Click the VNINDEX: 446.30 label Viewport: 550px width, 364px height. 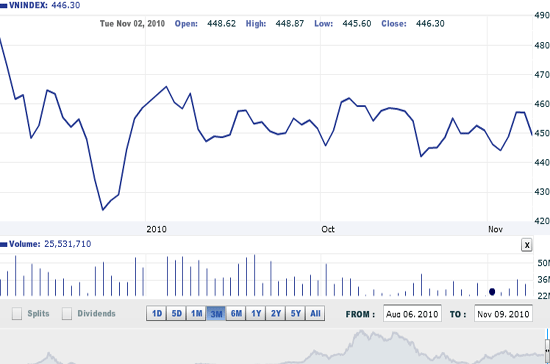pyautogui.click(x=45, y=5)
